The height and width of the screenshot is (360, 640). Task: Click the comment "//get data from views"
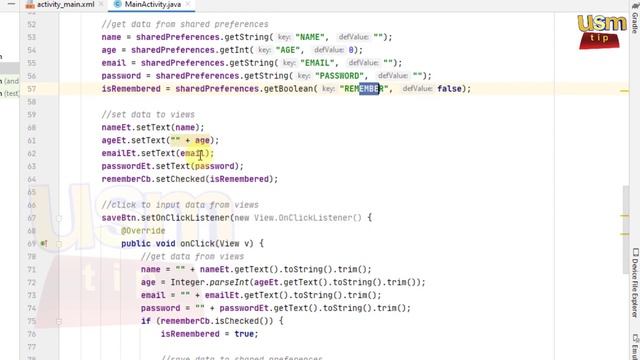(192, 257)
